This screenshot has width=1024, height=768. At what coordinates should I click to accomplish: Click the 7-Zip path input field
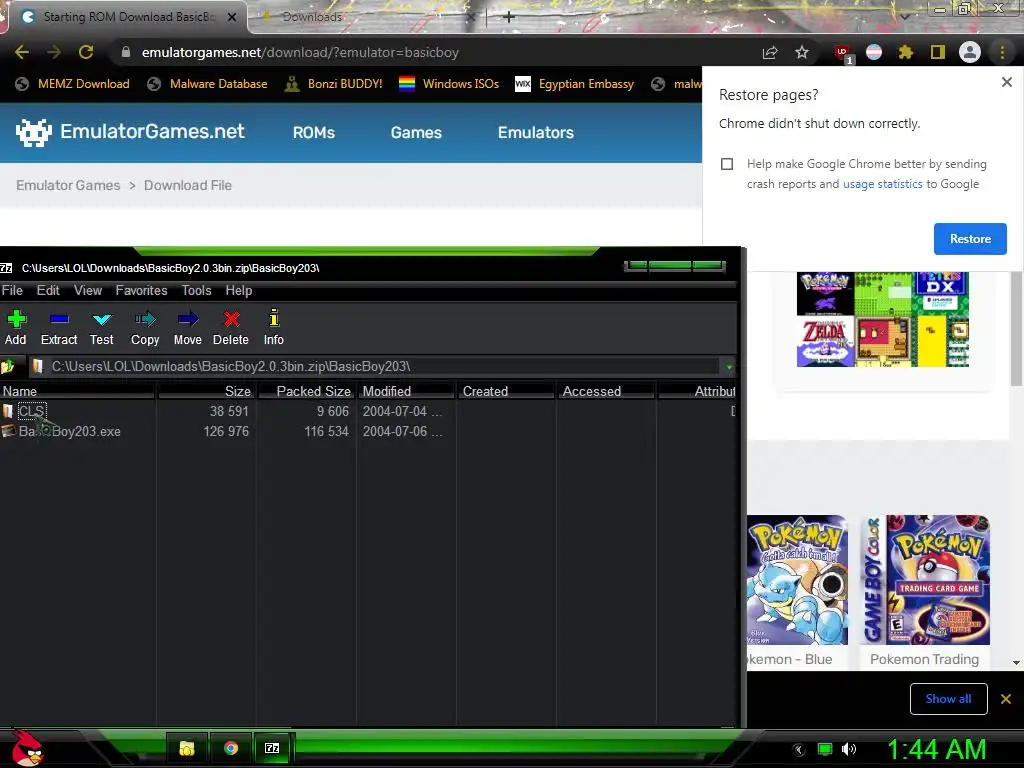[376, 367]
